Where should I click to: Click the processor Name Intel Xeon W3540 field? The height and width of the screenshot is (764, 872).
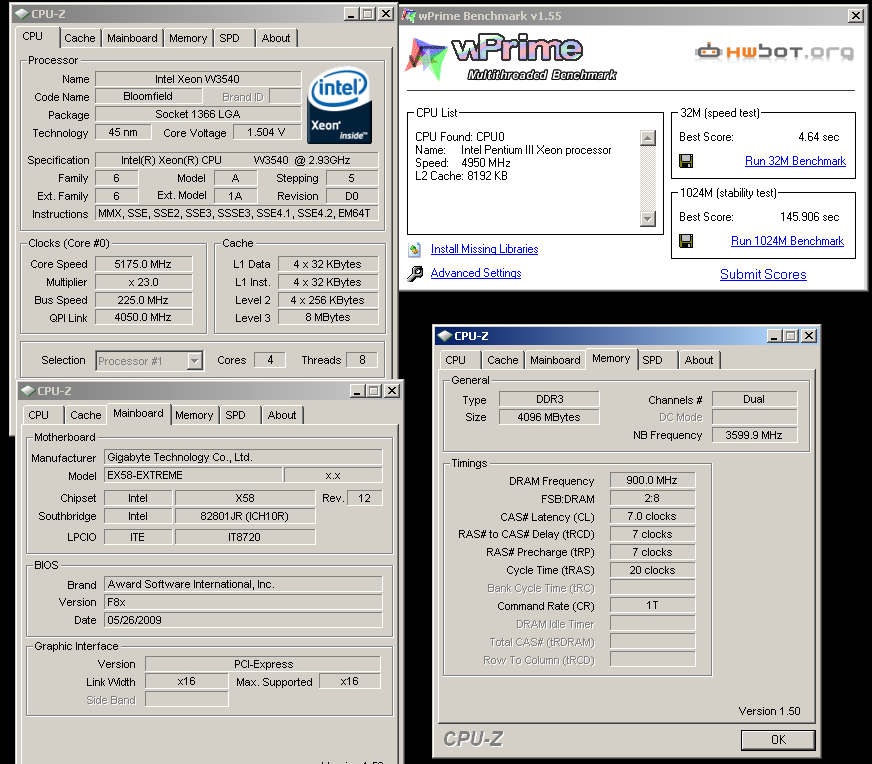click(198, 79)
